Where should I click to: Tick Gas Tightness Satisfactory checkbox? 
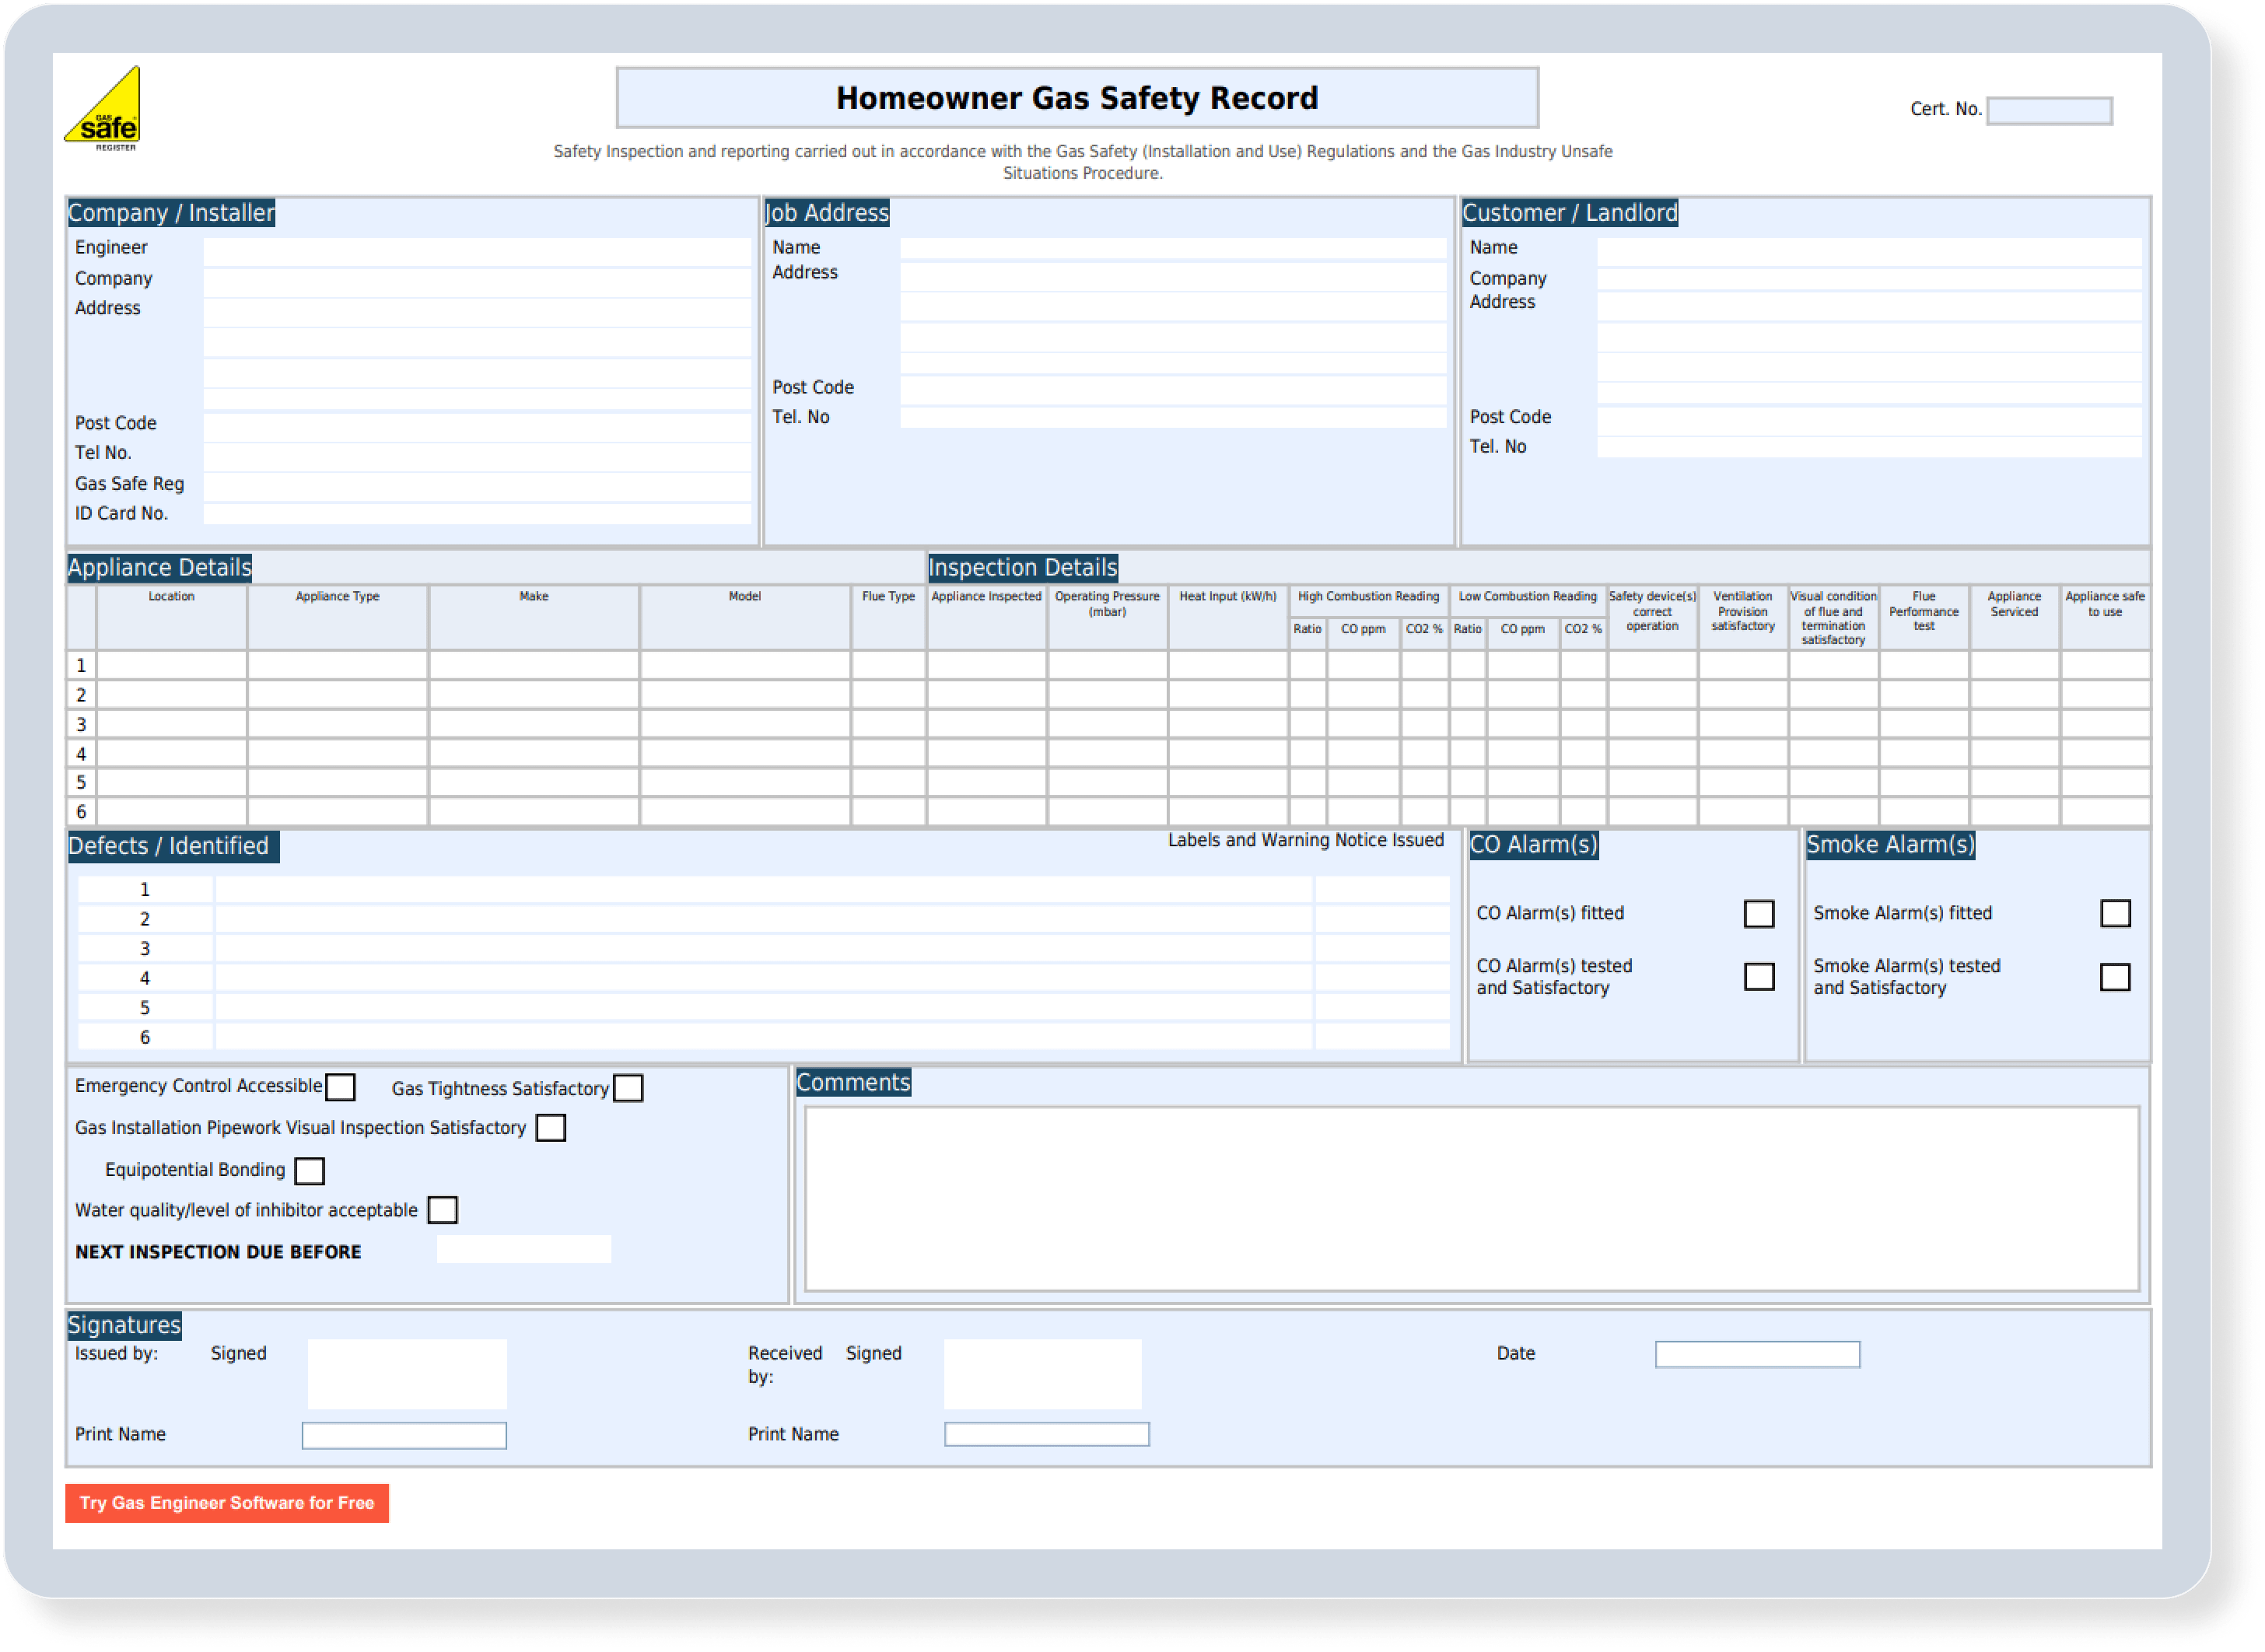click(x=628, y=1088)
